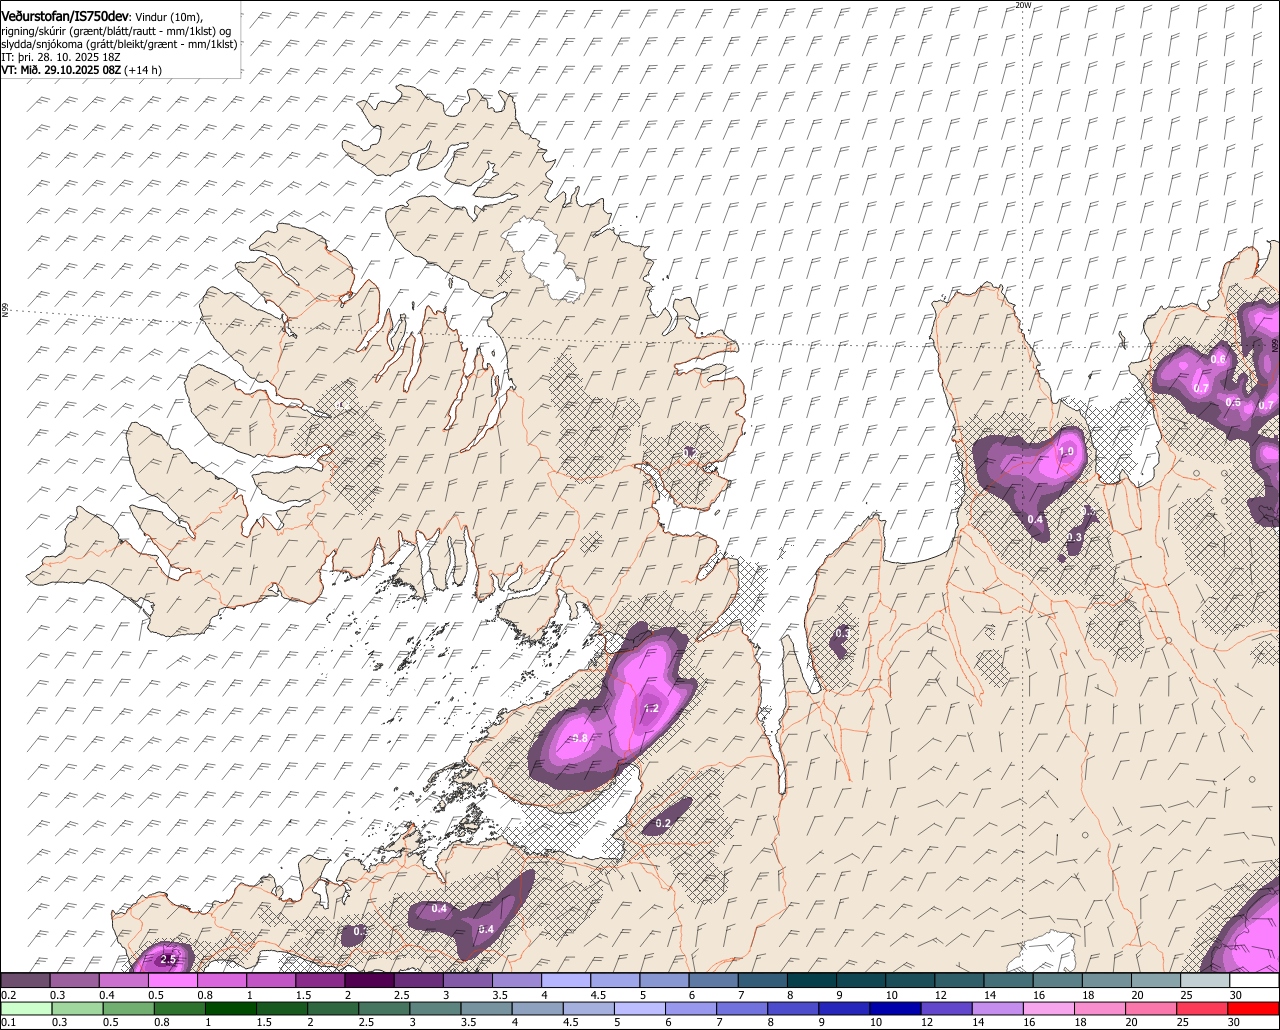Click upper color bar swatch between 25 and 30

pos(1206,981)
